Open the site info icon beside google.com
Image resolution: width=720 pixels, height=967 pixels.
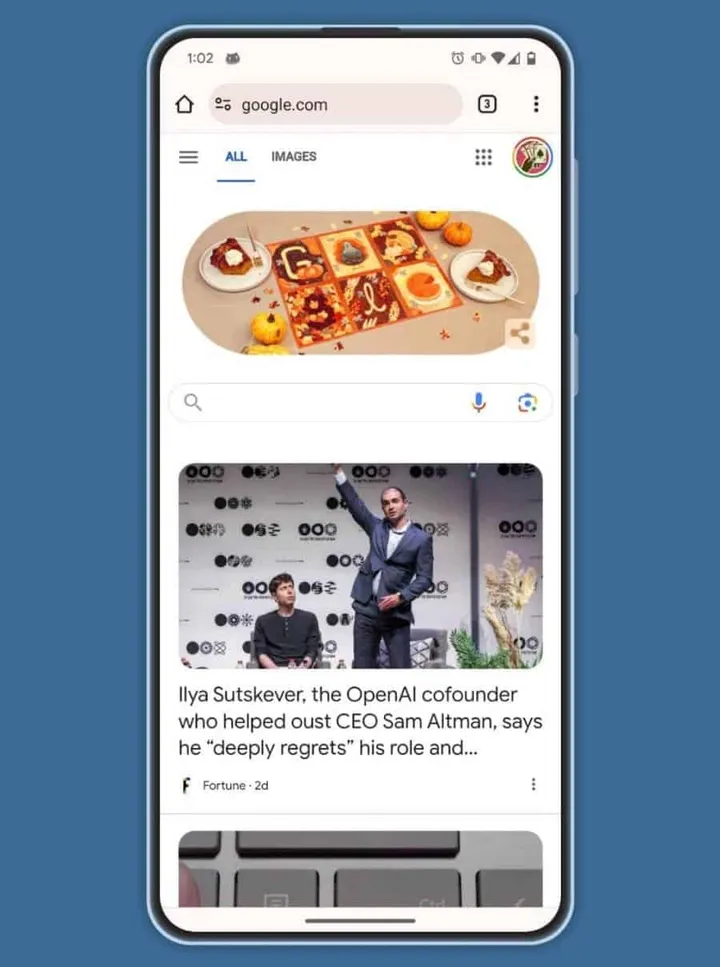coord(223,104)
